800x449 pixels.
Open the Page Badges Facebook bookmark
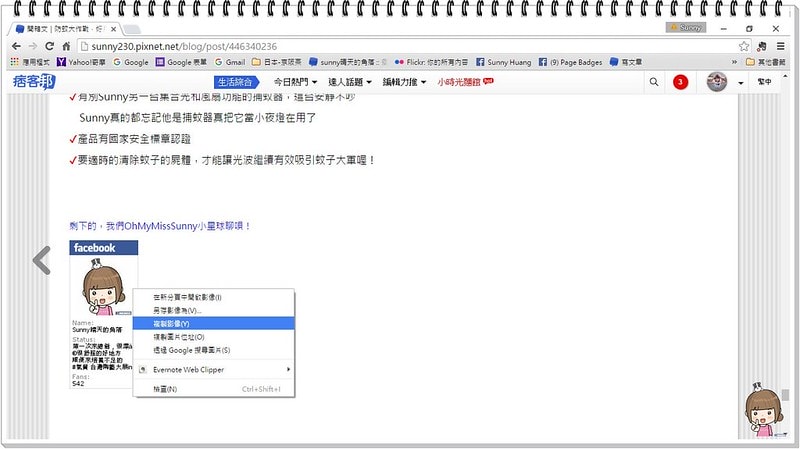coord(570,62)
